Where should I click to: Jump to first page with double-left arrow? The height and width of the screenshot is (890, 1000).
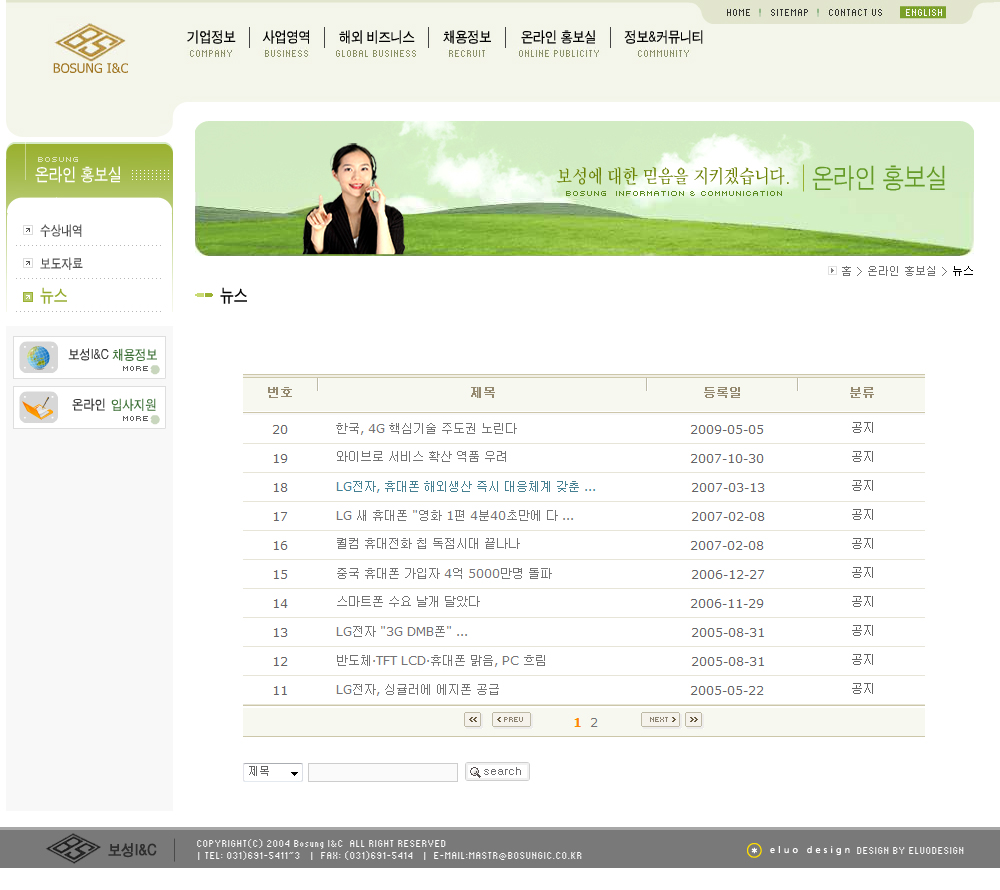[x=473, y=720]
